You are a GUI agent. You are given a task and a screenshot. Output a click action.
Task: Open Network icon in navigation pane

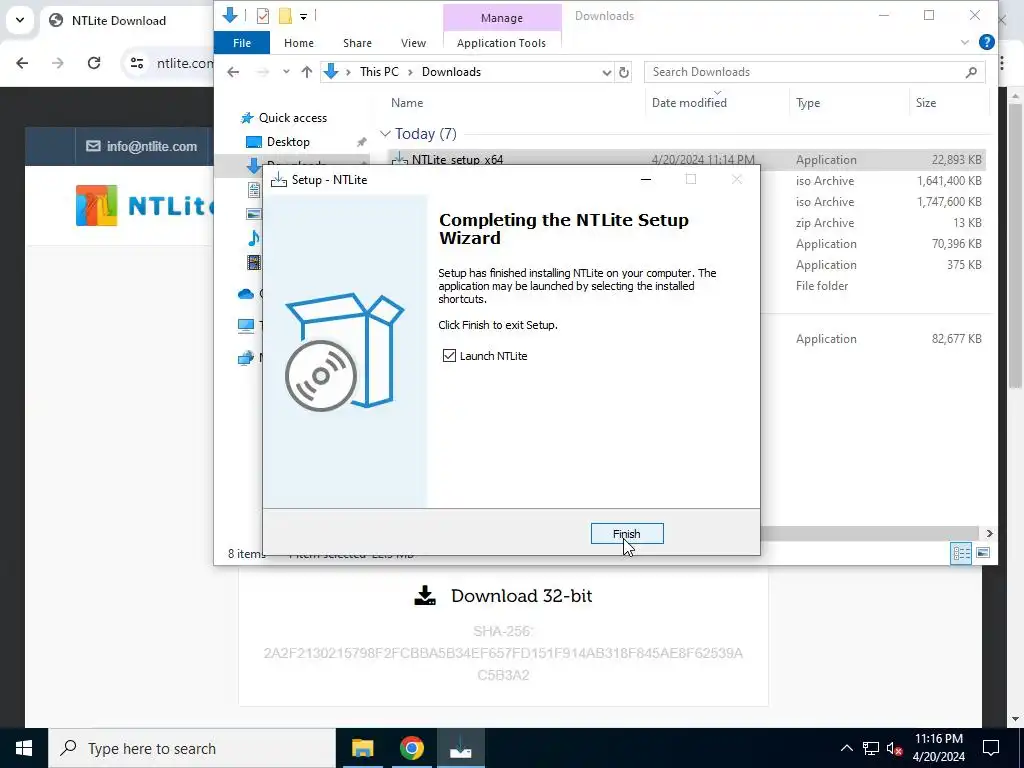coord(246,357)
